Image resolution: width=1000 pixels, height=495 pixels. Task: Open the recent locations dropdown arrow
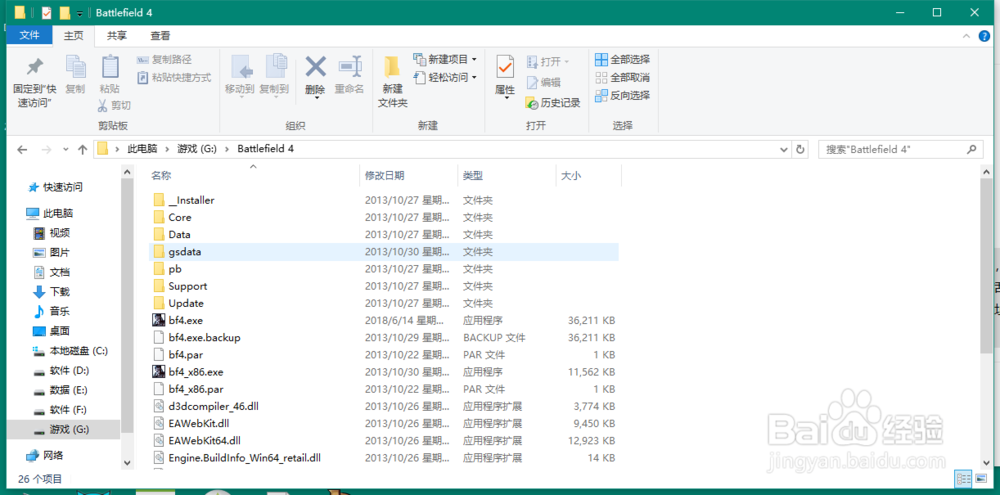tap(66, 149)
